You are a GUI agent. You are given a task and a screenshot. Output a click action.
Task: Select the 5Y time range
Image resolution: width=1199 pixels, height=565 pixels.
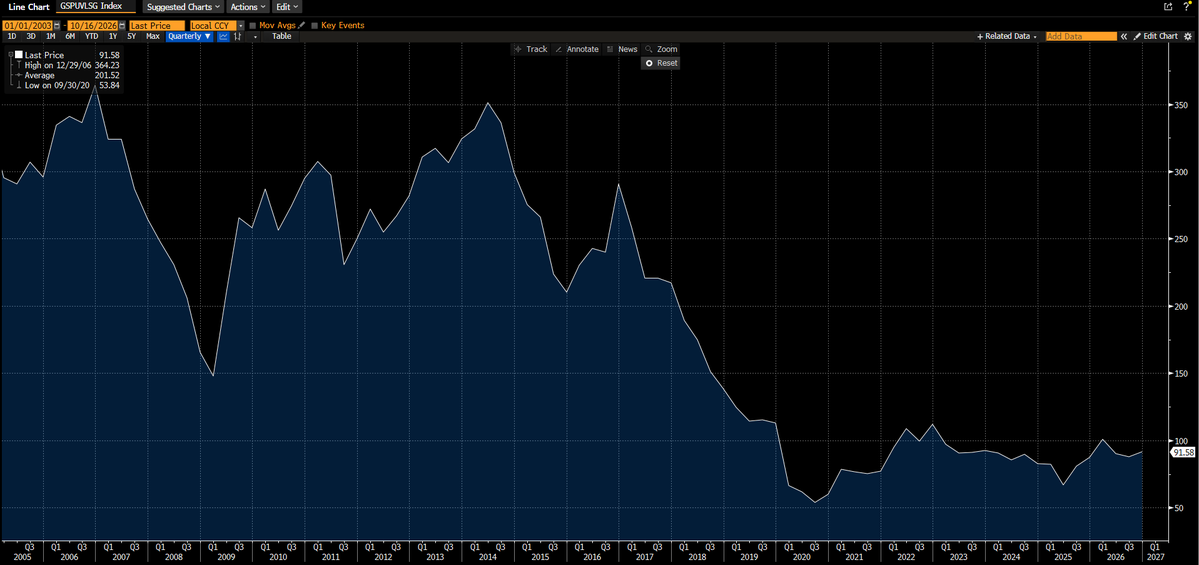[132, 36]
